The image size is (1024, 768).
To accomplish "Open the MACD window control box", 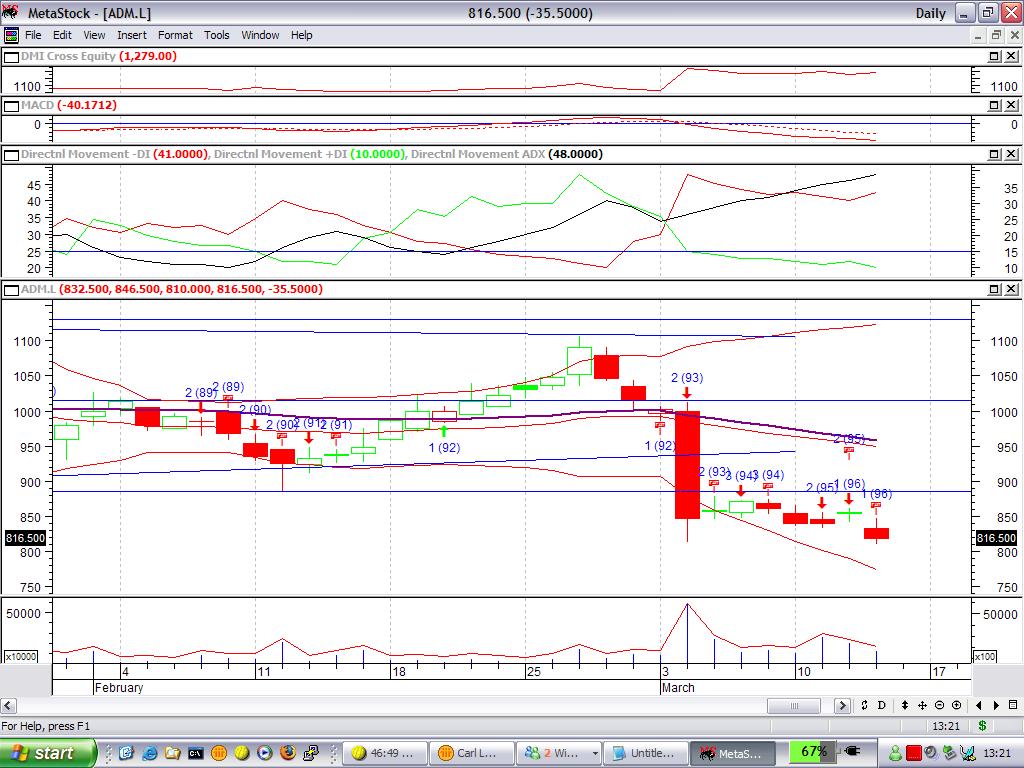I will coord(11,106).
